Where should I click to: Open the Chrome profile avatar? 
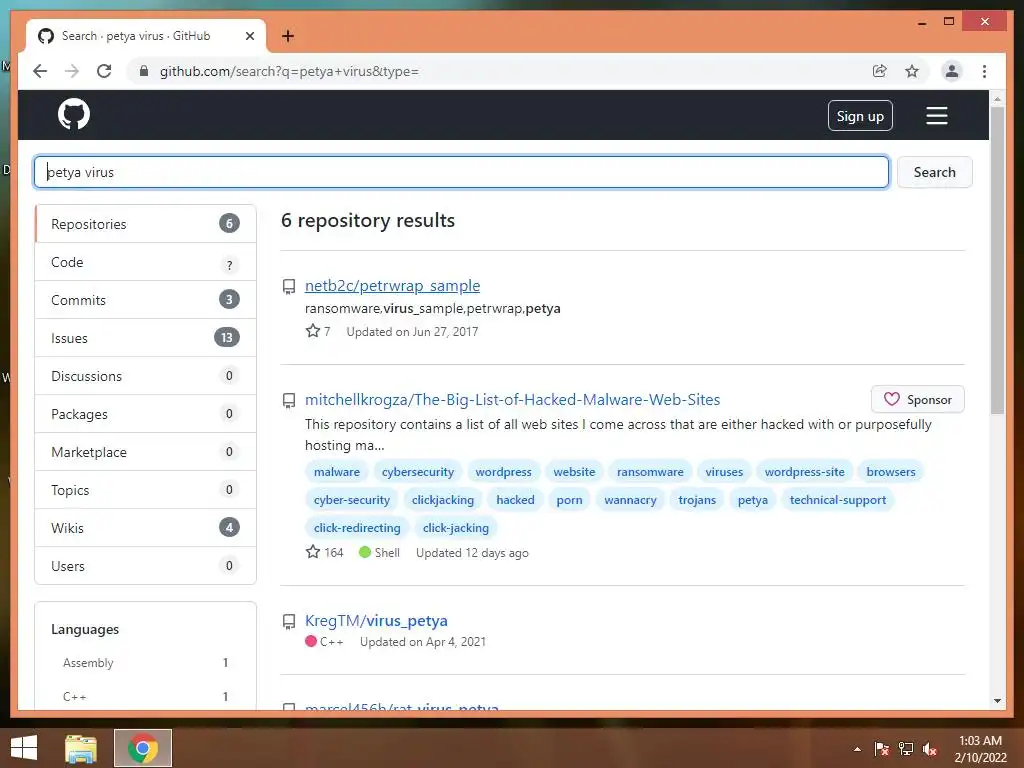[952, 71]
